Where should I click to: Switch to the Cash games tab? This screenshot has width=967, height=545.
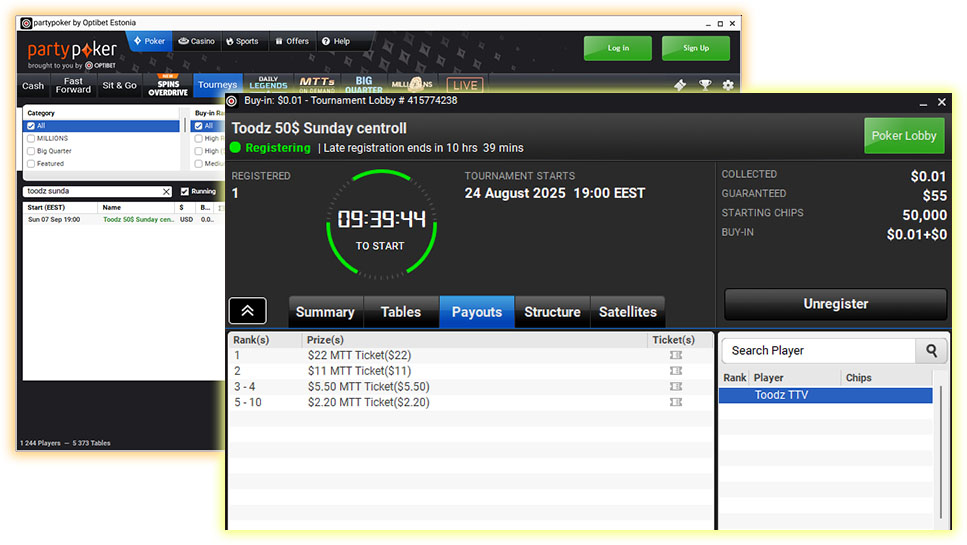click(33, 86)
